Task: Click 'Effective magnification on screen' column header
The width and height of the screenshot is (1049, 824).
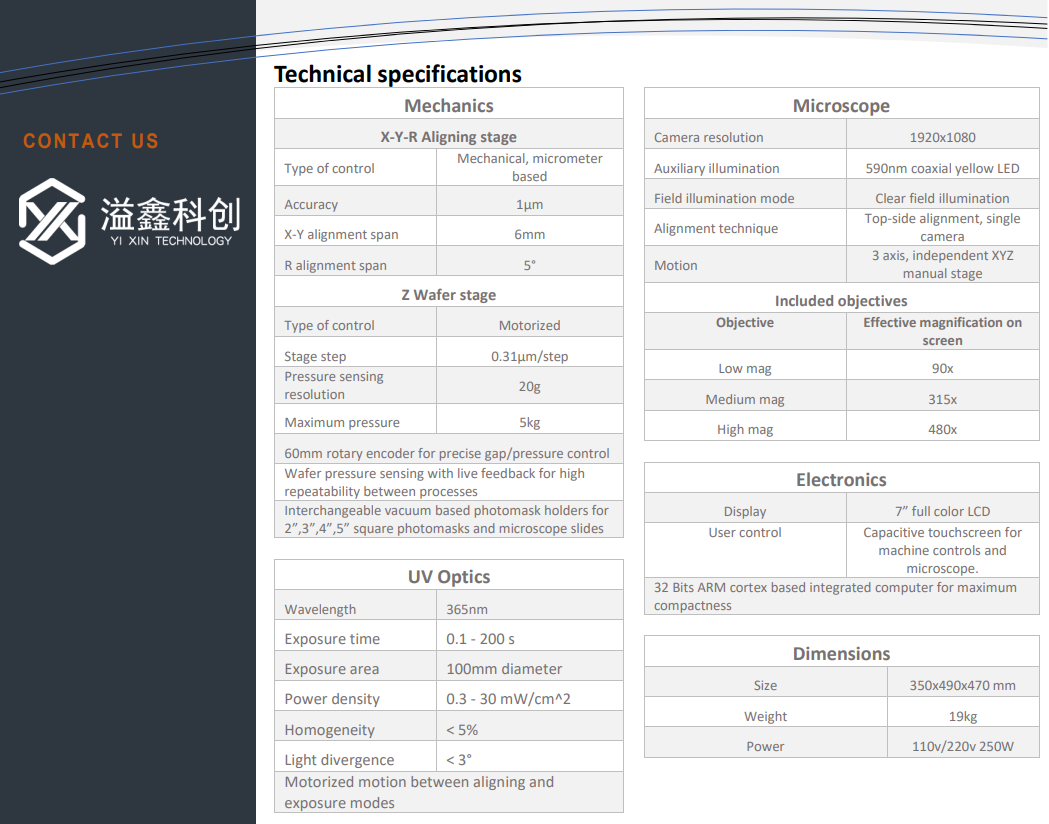Action: (x=943, y=331)
